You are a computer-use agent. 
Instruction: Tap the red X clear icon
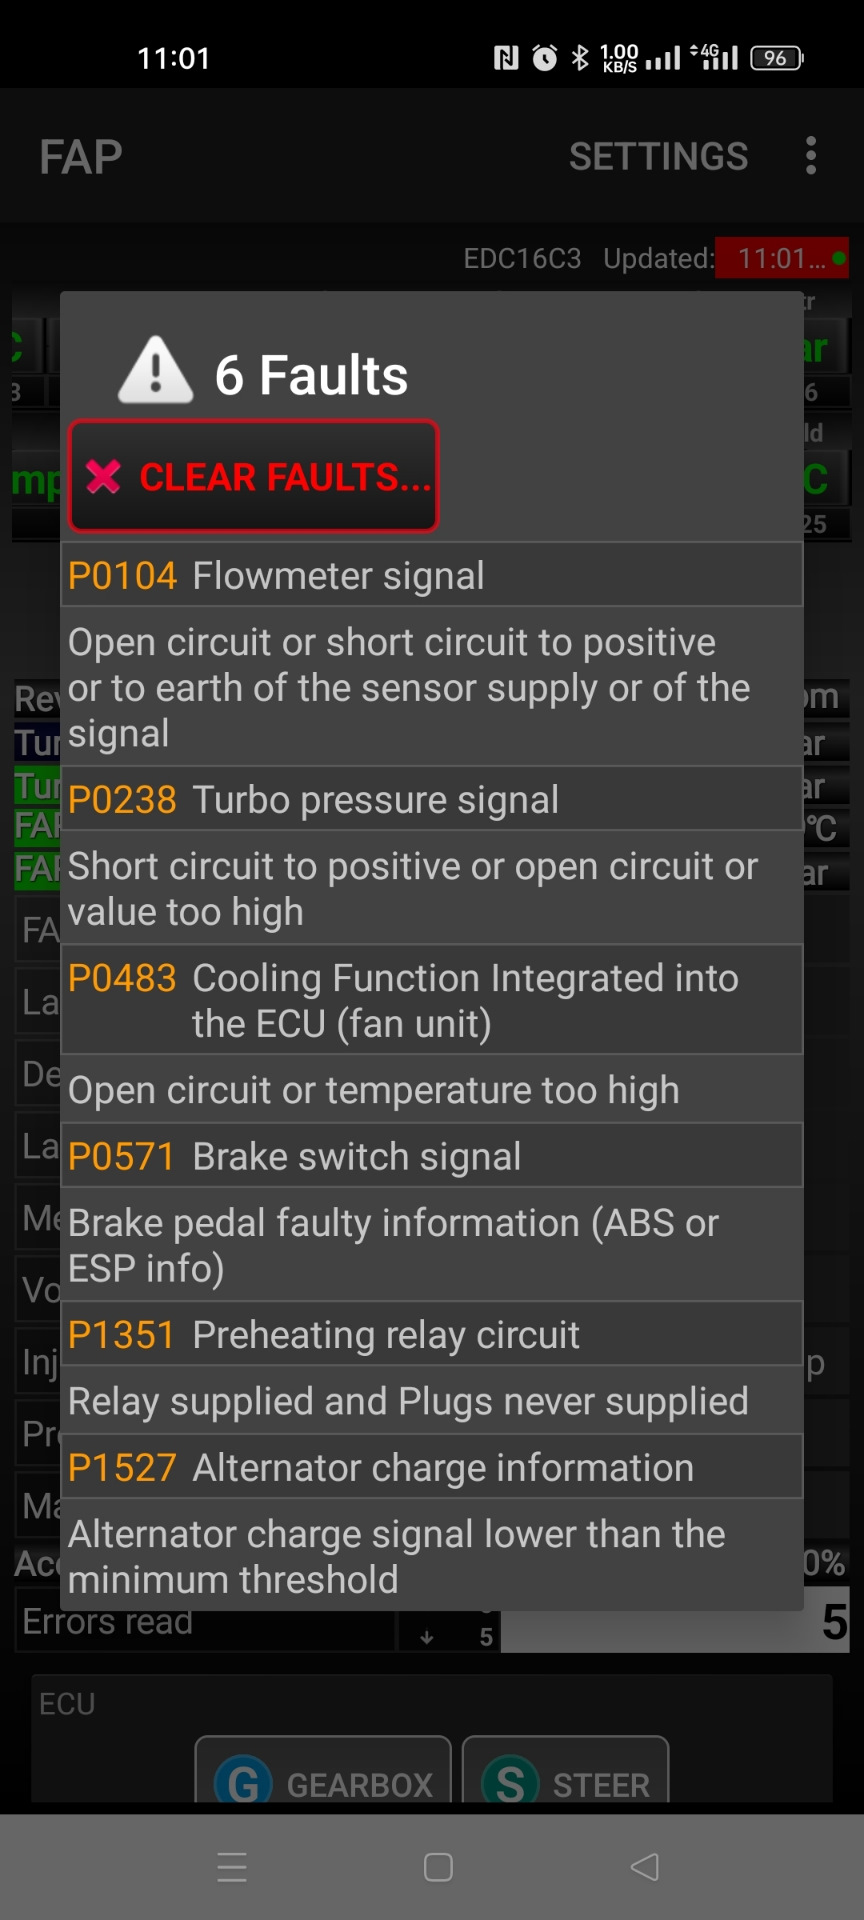[103, 477]
